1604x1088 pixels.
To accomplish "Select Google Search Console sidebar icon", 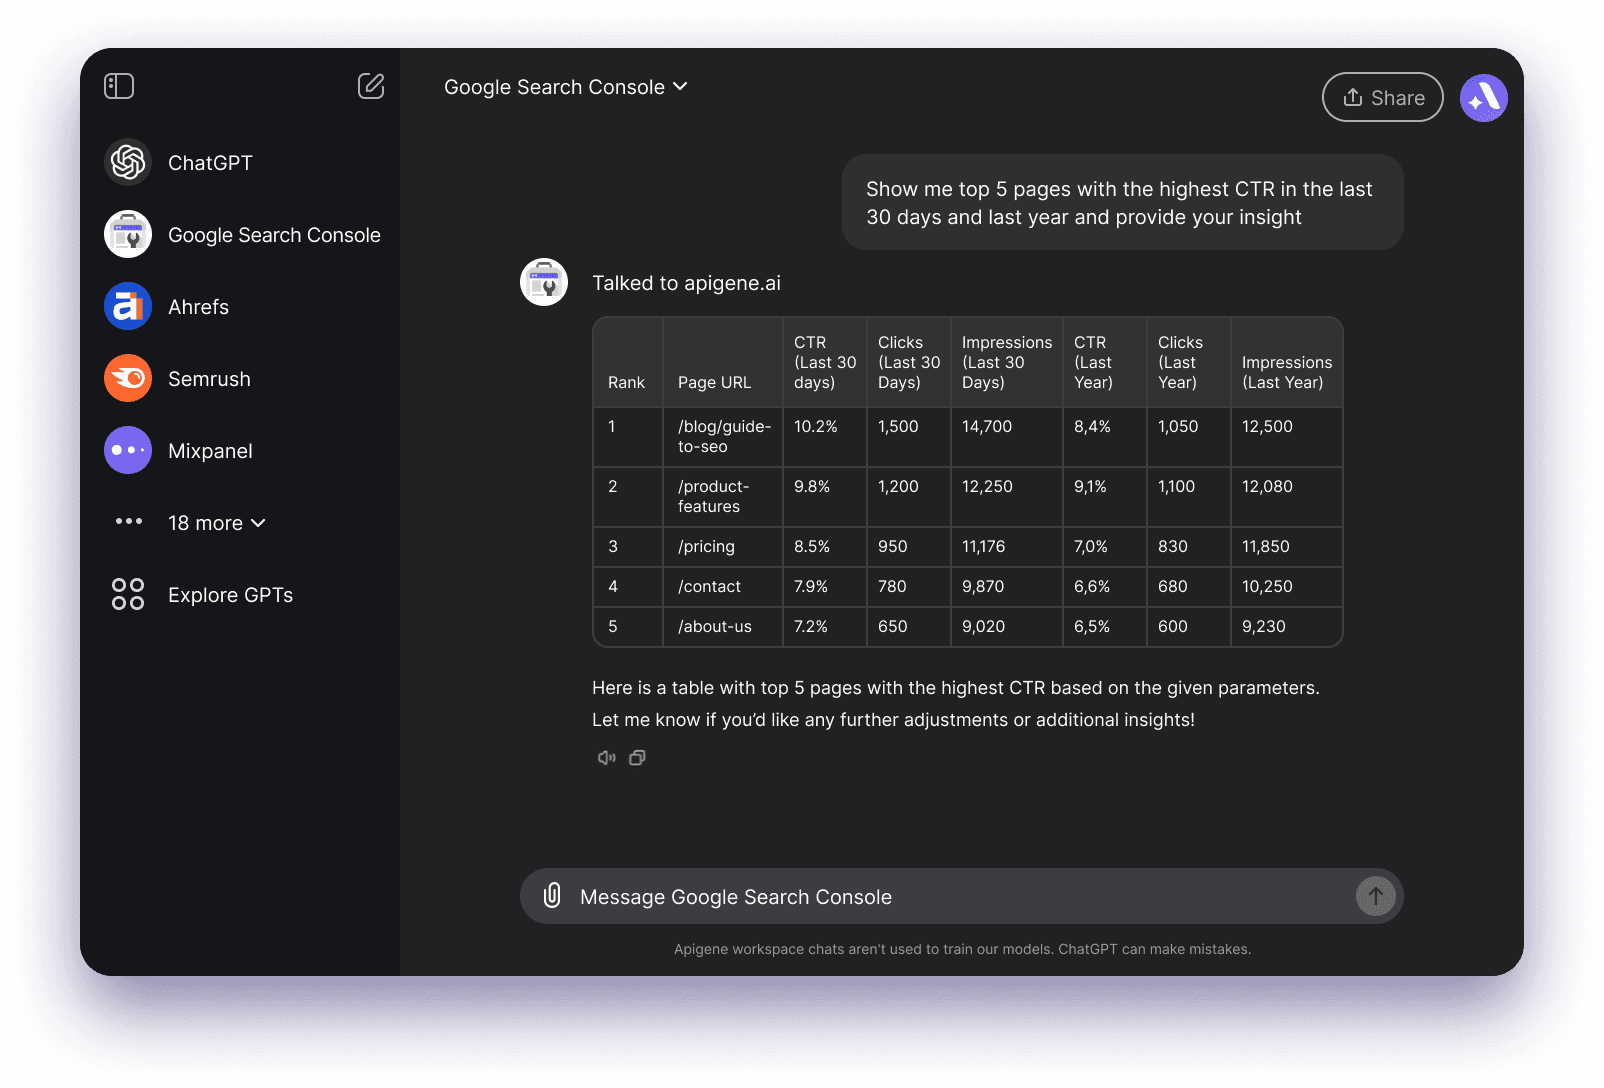I will click(x=128, y=234).
